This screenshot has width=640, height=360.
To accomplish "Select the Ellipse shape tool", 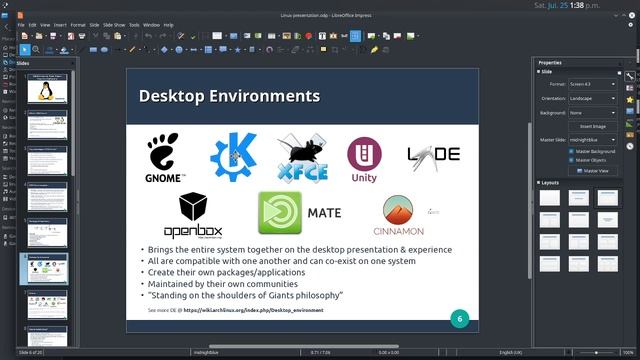I will [x=104, y=50].
